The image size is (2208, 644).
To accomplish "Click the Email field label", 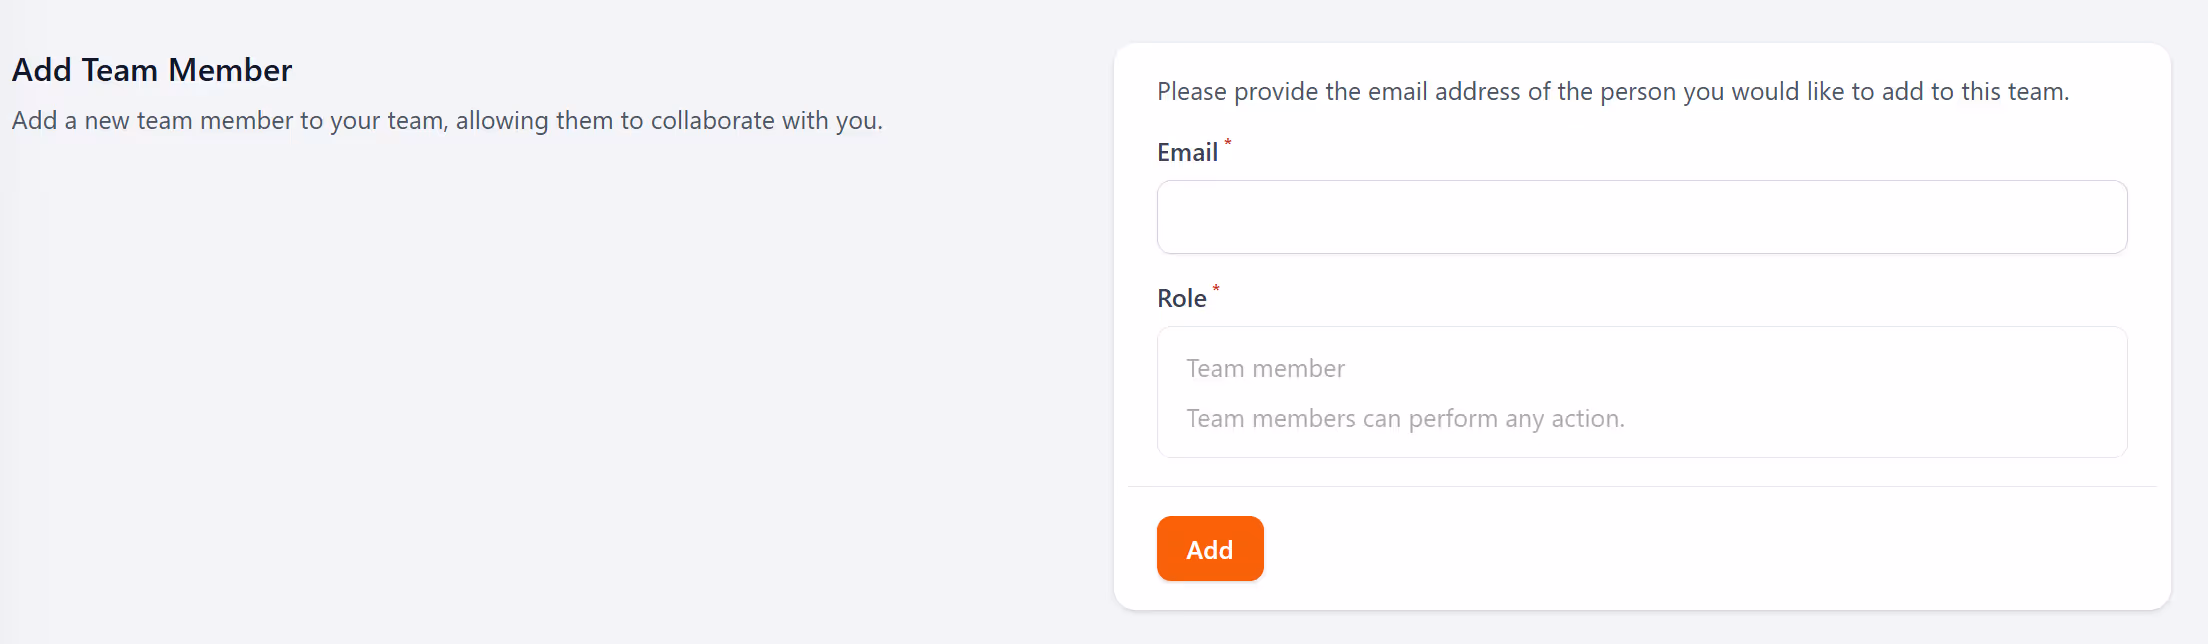I will coord(1186,152).
